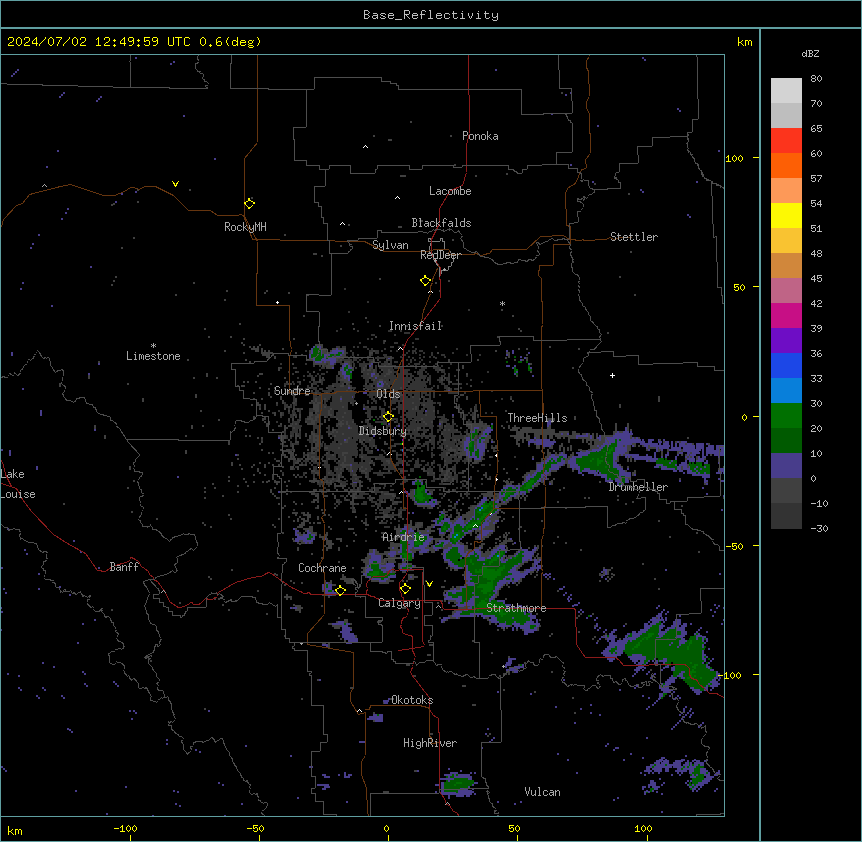Select the yellow 51-54 dBZ legend swatch
Viewport: 862px width, 842px height.
[786, 215]
